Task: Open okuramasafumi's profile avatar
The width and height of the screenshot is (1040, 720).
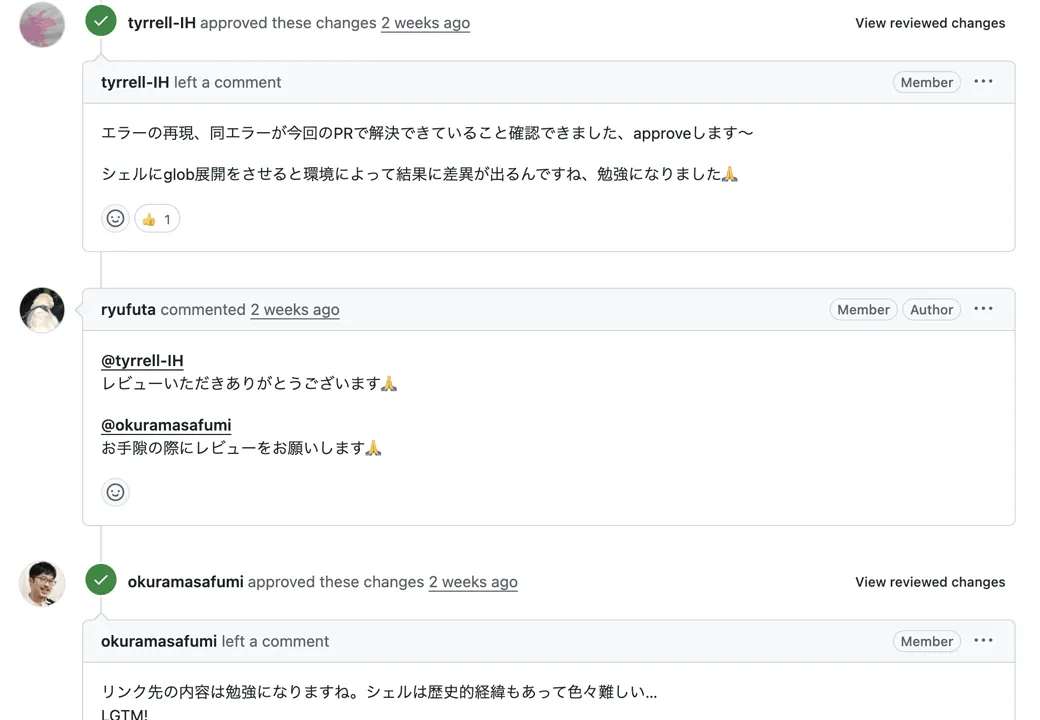Action: (x=42, y=583)
